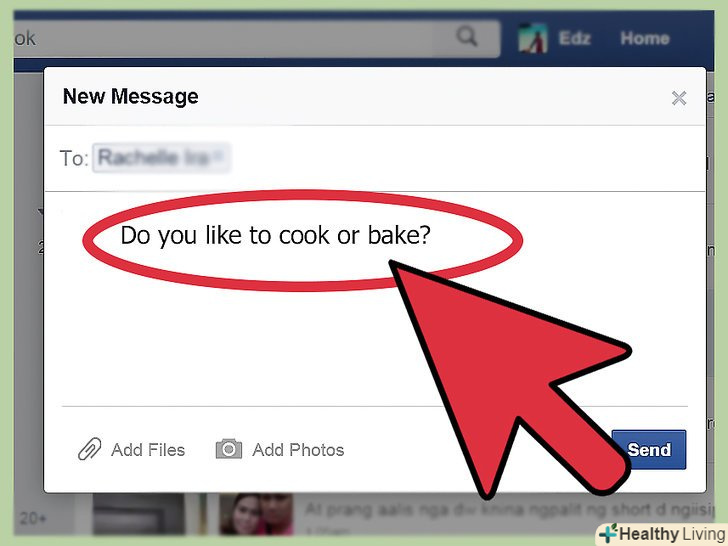
Task: Click the paperclip Add Files icon
Action: pyautogui.click(x=89, y=449)
